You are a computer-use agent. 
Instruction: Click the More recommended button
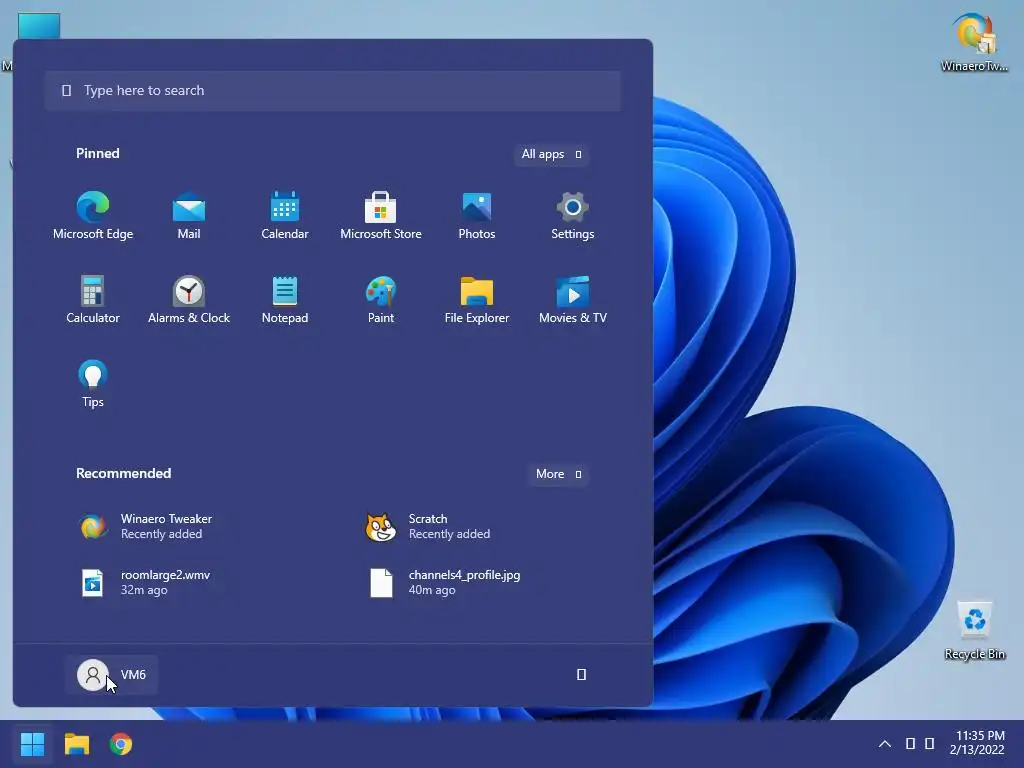coord(558,474)
